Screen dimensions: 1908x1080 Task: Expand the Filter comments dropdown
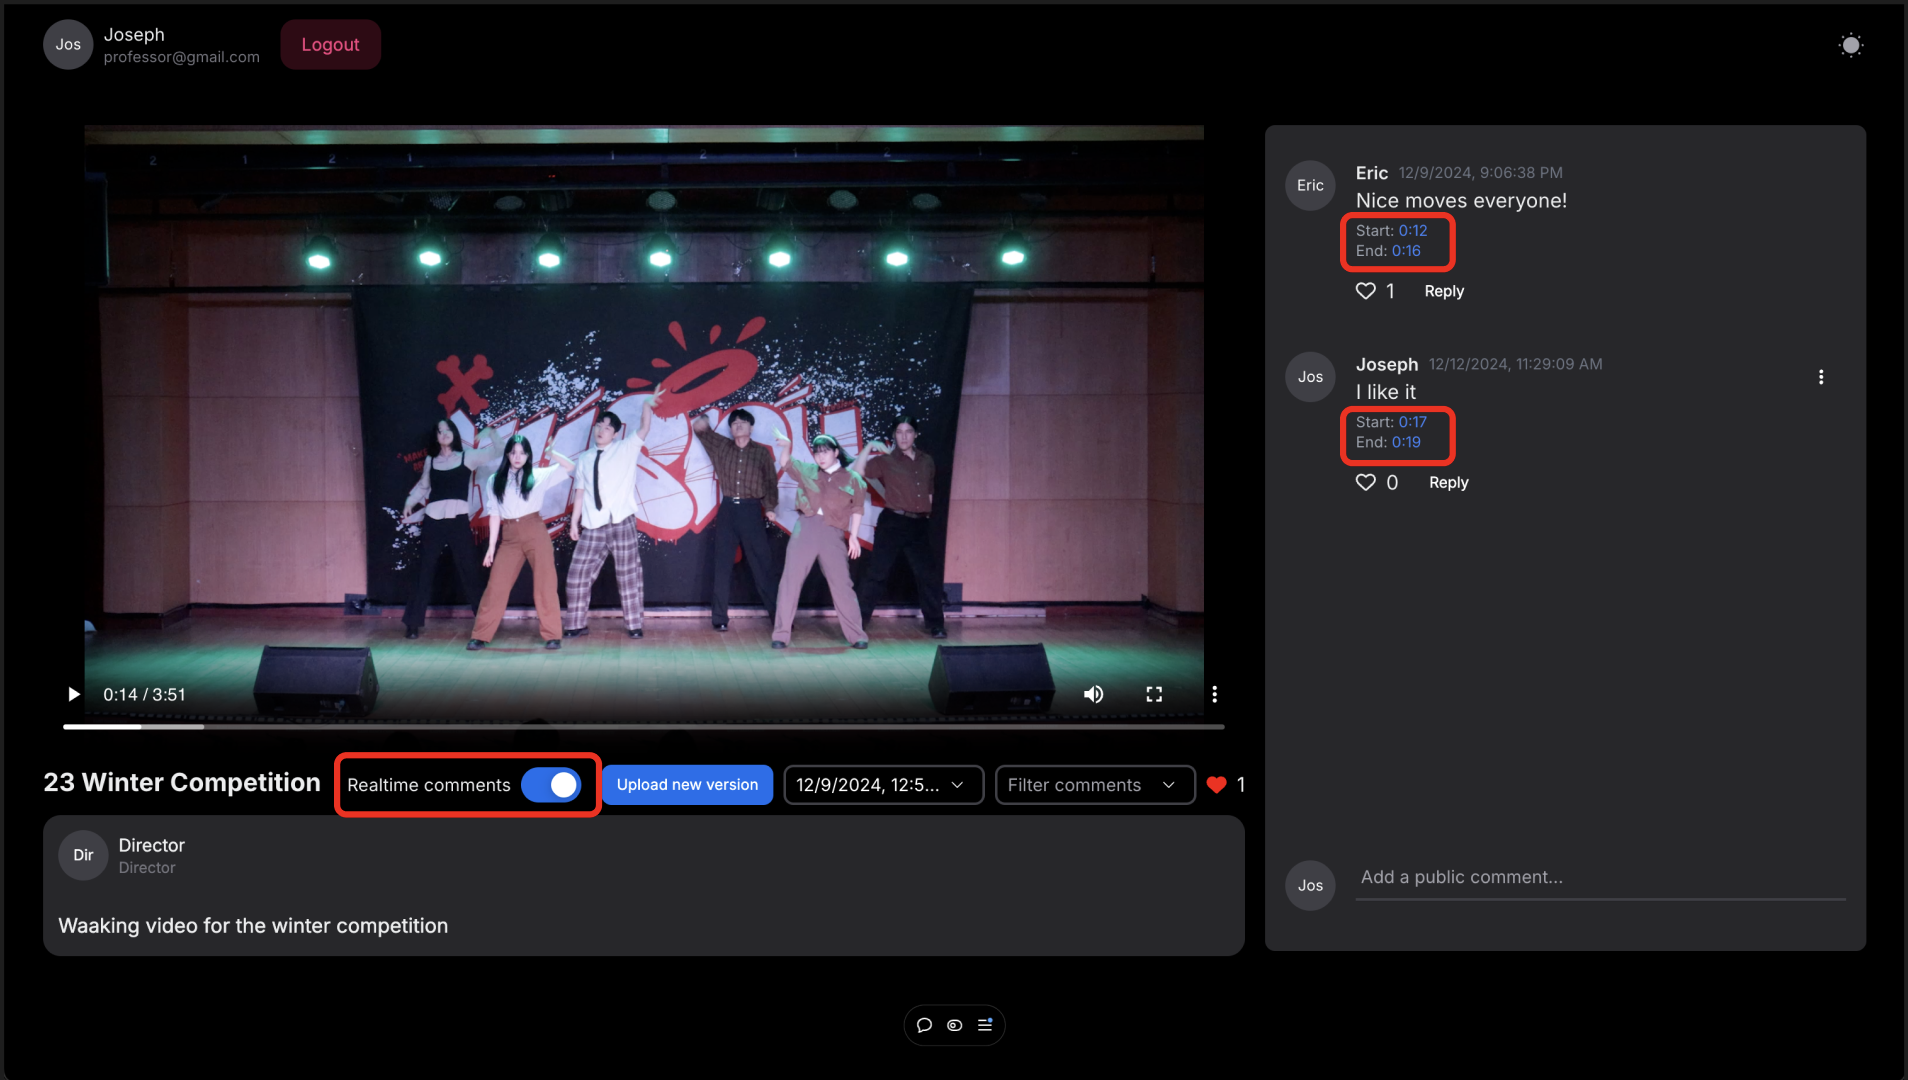[1094, 785]
